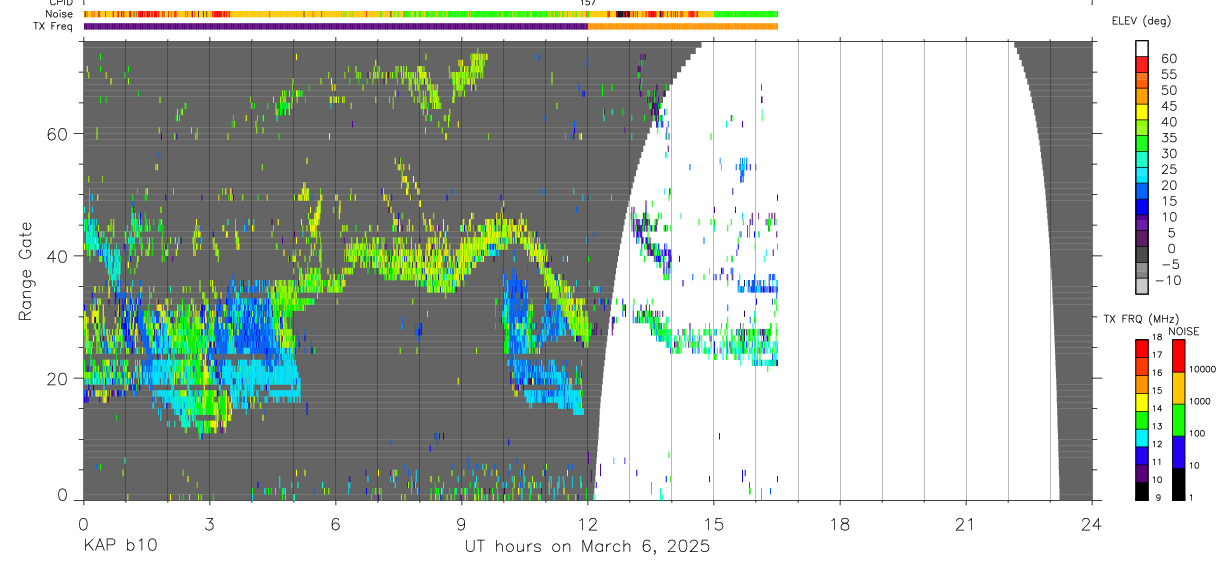This screenshot has height=567, width=1228.
Task: Click the yellow 40–45 degree elevation color segment
Action: (x=1142, y=114)
